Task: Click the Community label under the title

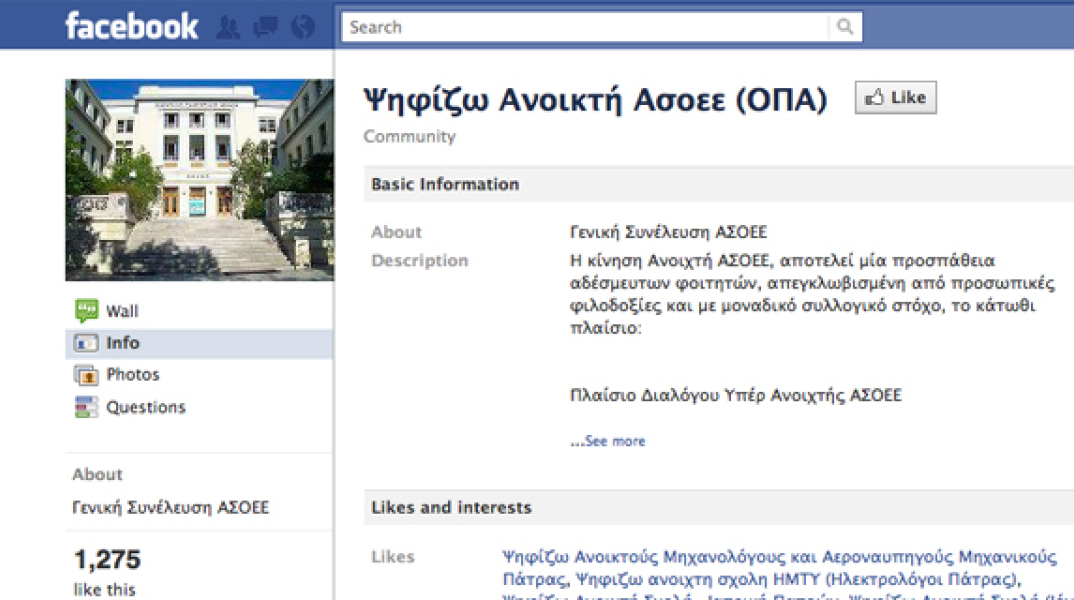Action: pos(409,137)
